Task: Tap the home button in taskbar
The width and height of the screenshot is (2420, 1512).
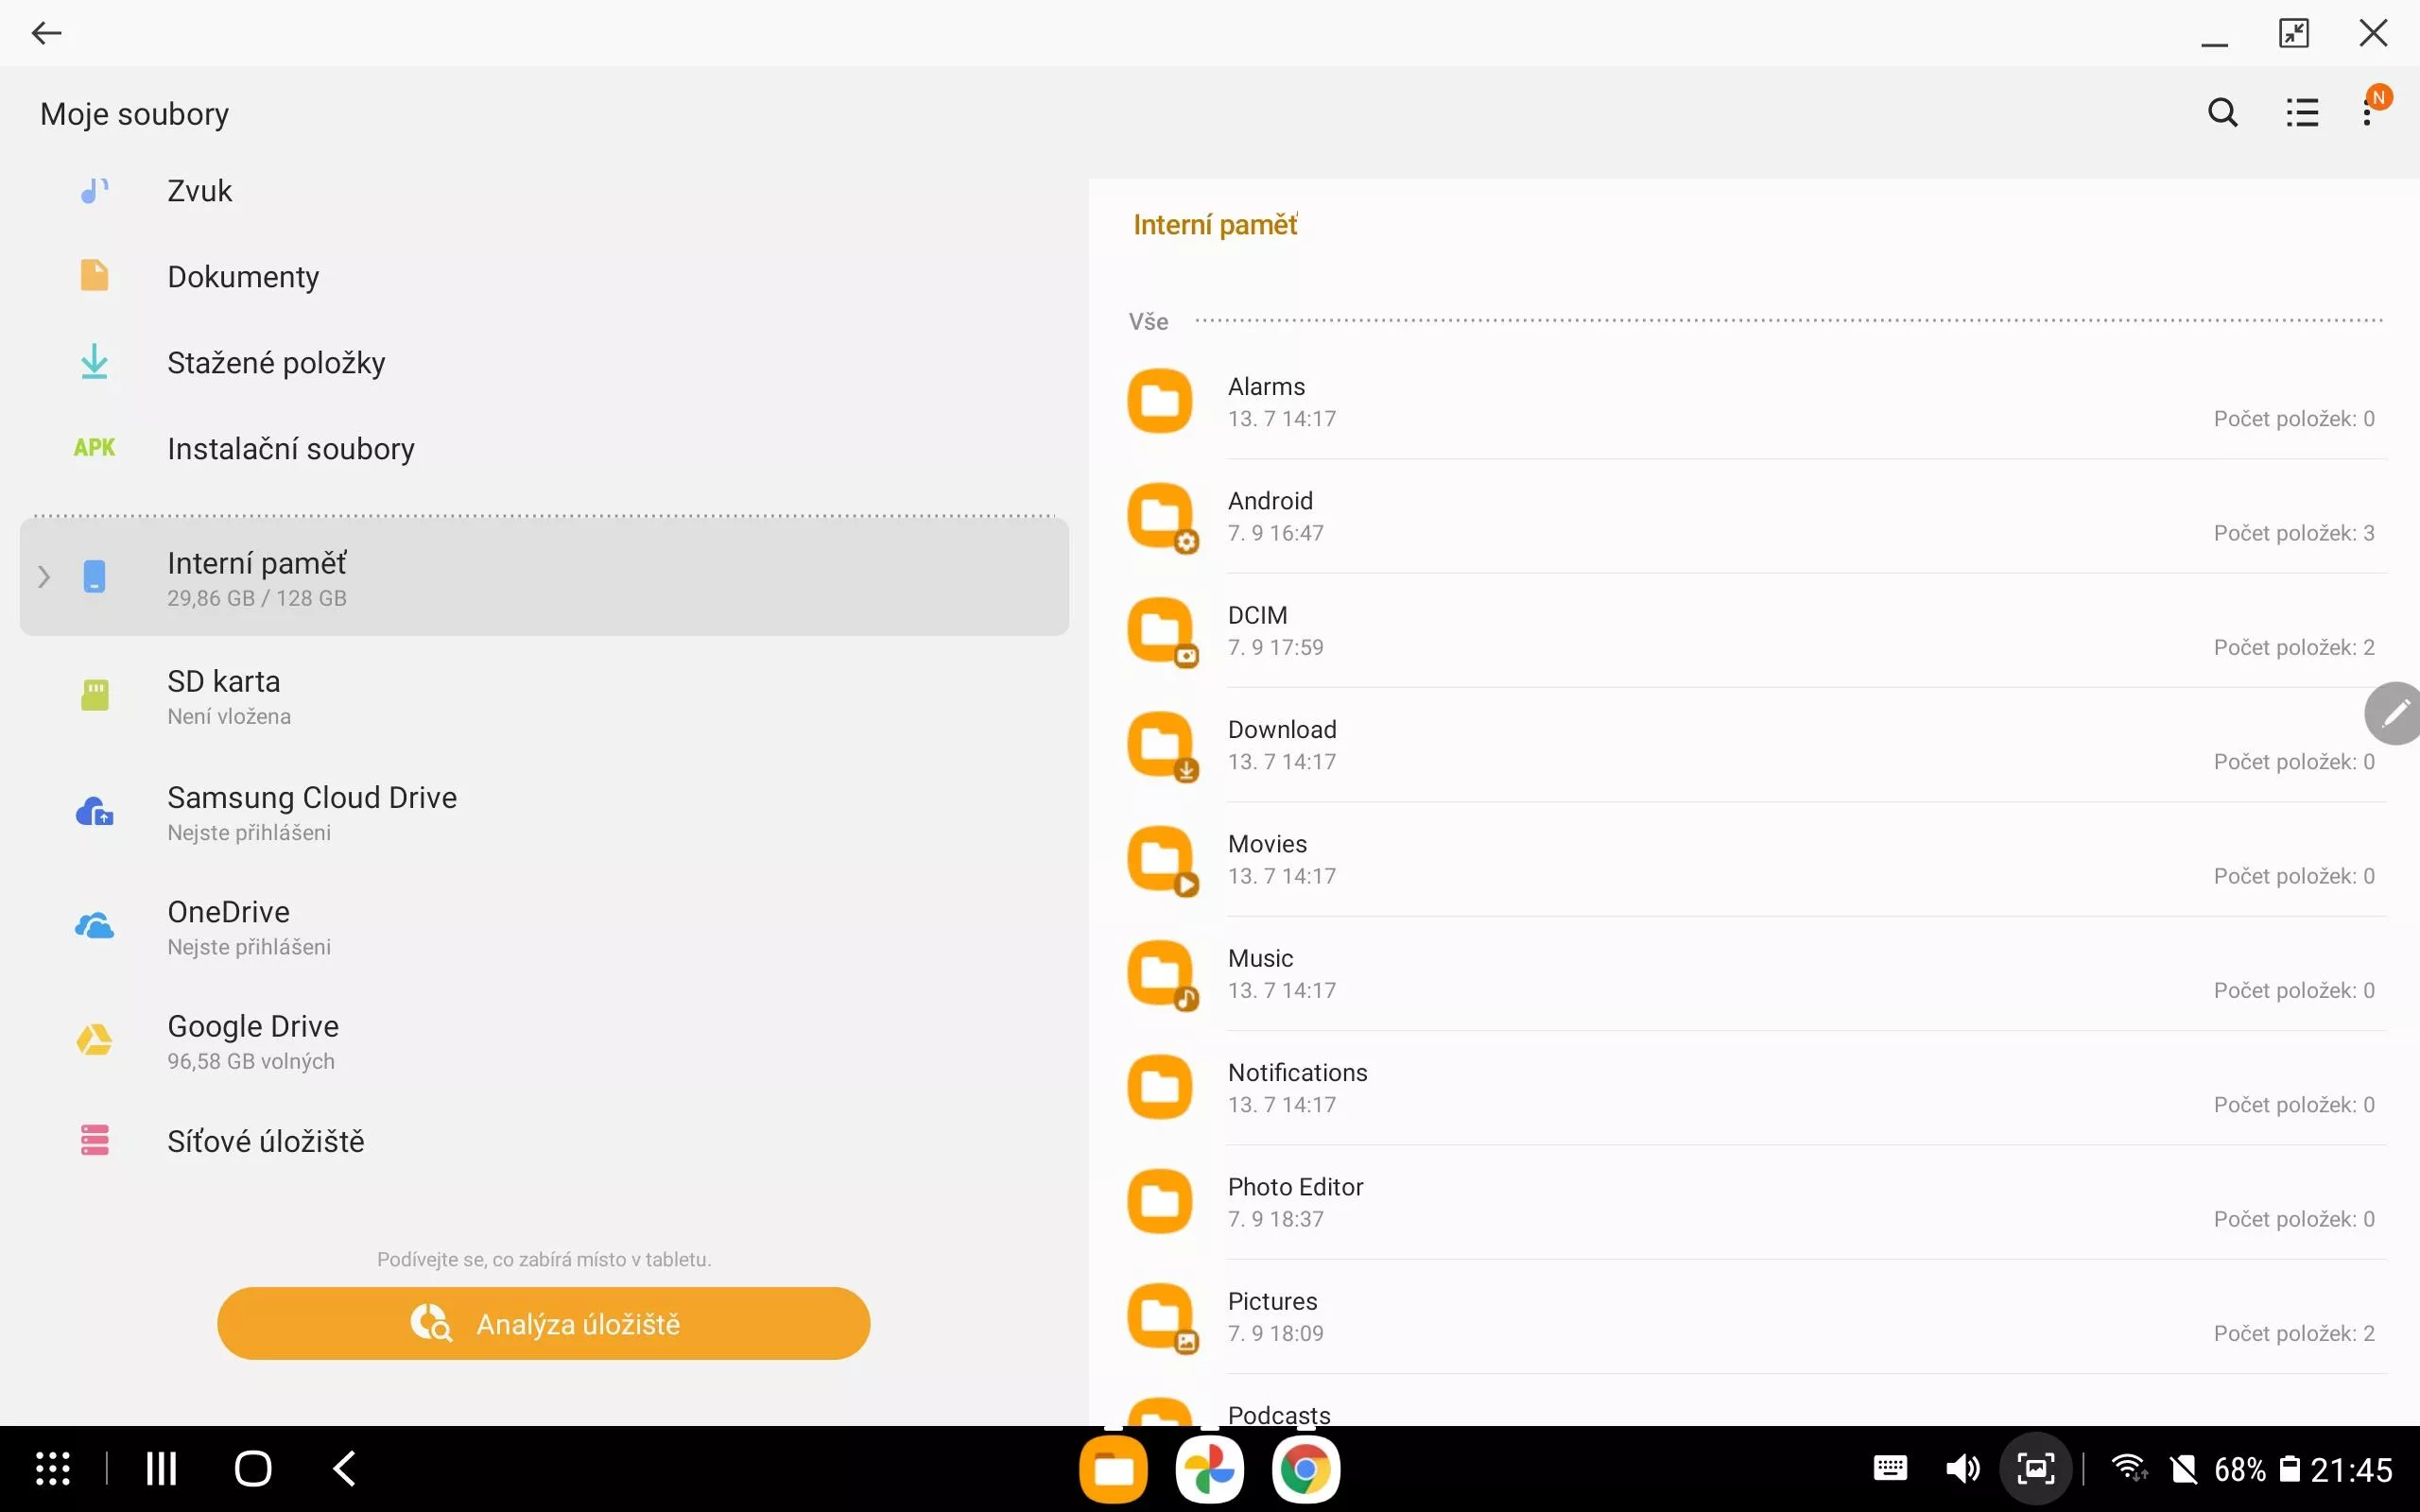Action: (253, 1468)
